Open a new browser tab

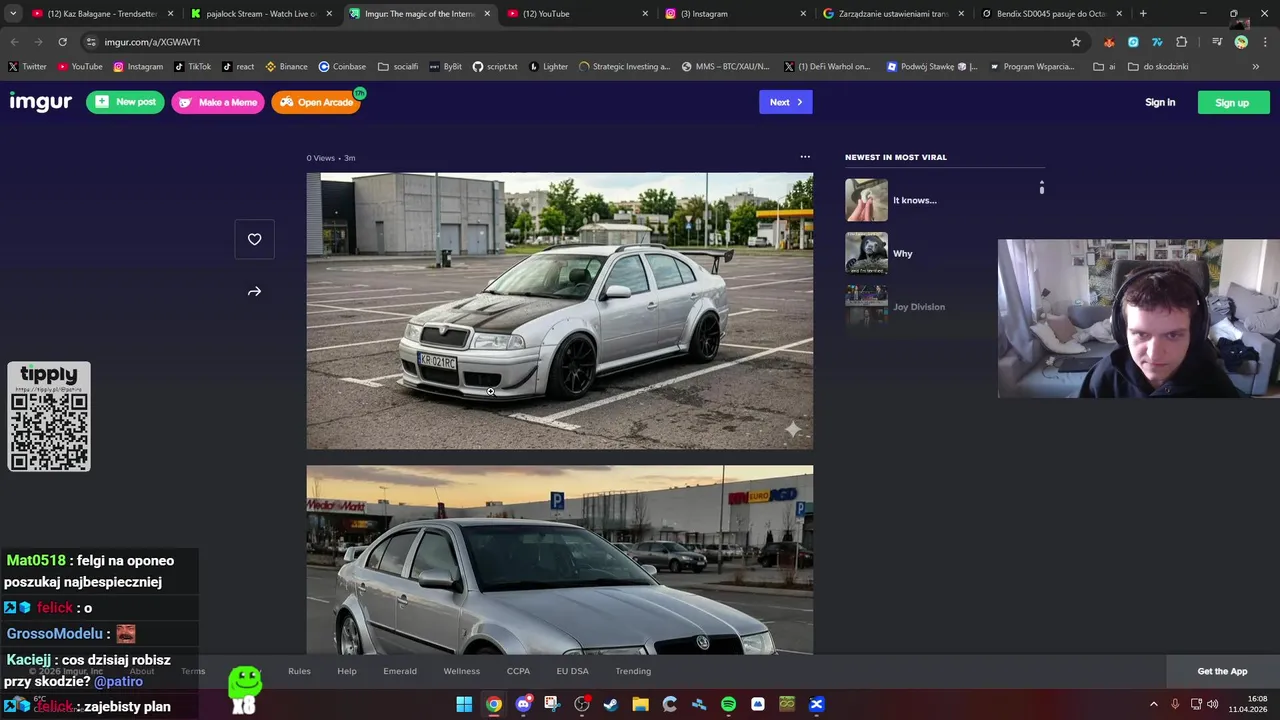(x=1143, y=14)
